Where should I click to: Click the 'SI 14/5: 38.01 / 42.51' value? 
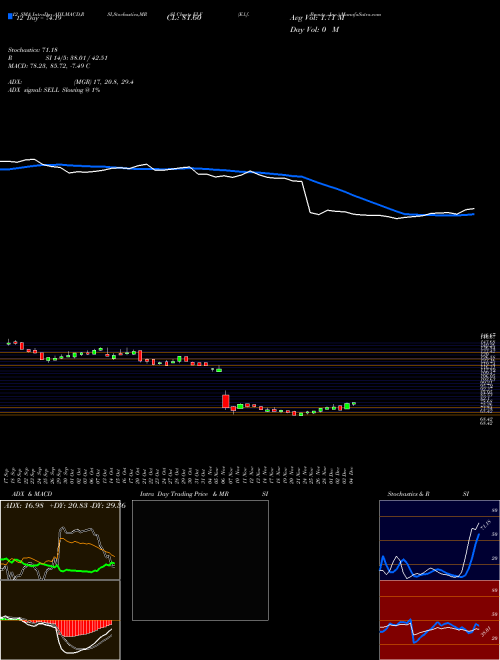(77, 58)
